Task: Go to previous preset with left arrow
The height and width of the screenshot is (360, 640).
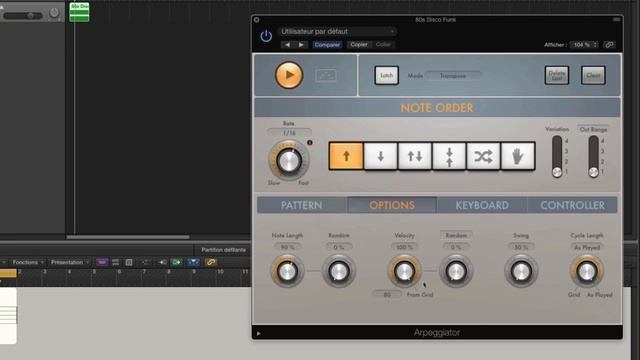Action: tap(287, 44)
